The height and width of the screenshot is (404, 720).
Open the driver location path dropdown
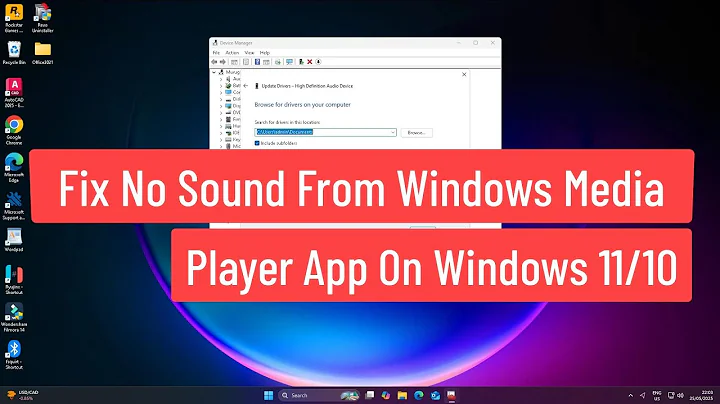(x=393, y=132)
